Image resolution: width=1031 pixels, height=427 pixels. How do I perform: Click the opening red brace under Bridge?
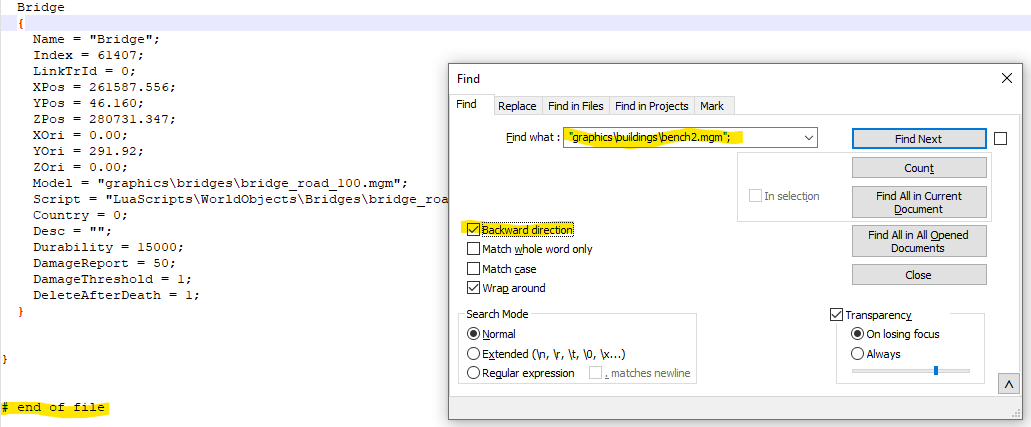(21, 23)
